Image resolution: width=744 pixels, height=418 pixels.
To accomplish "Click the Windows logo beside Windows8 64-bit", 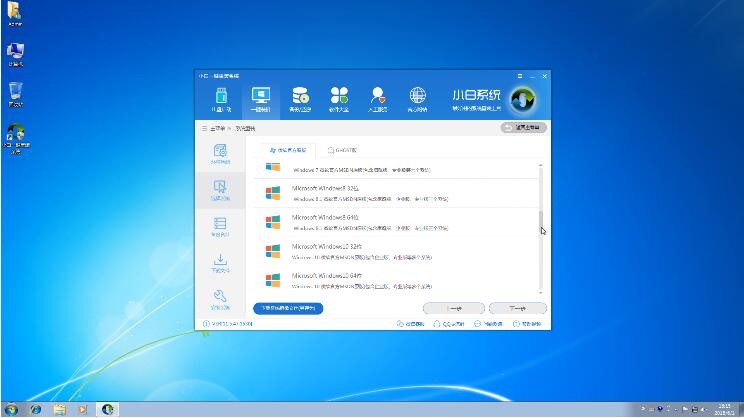I will tap(273, 222).
